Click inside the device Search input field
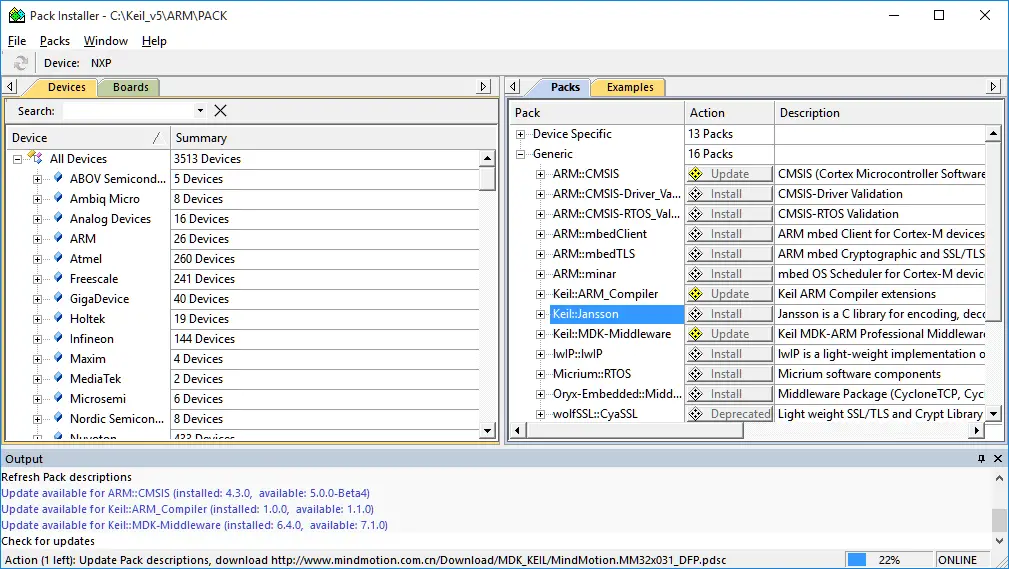 (128, 111)
